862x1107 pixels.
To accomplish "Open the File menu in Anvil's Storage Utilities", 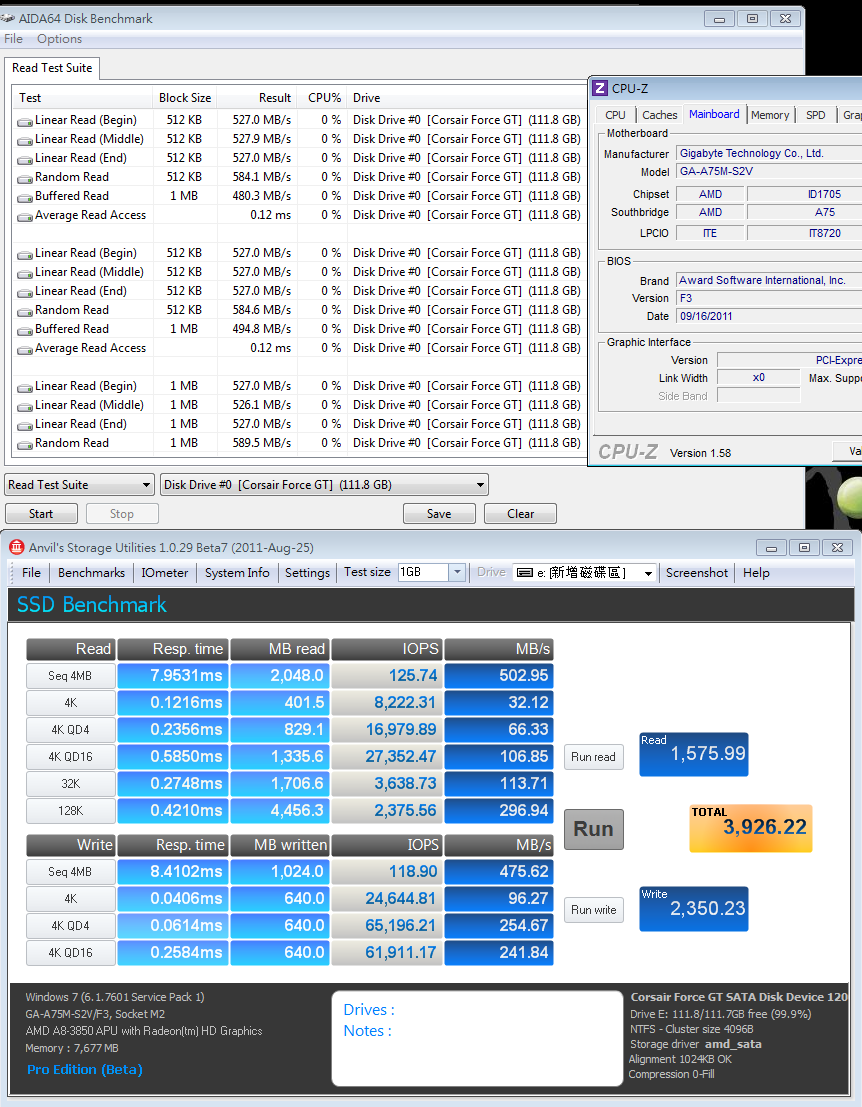I will coord(31,573).
